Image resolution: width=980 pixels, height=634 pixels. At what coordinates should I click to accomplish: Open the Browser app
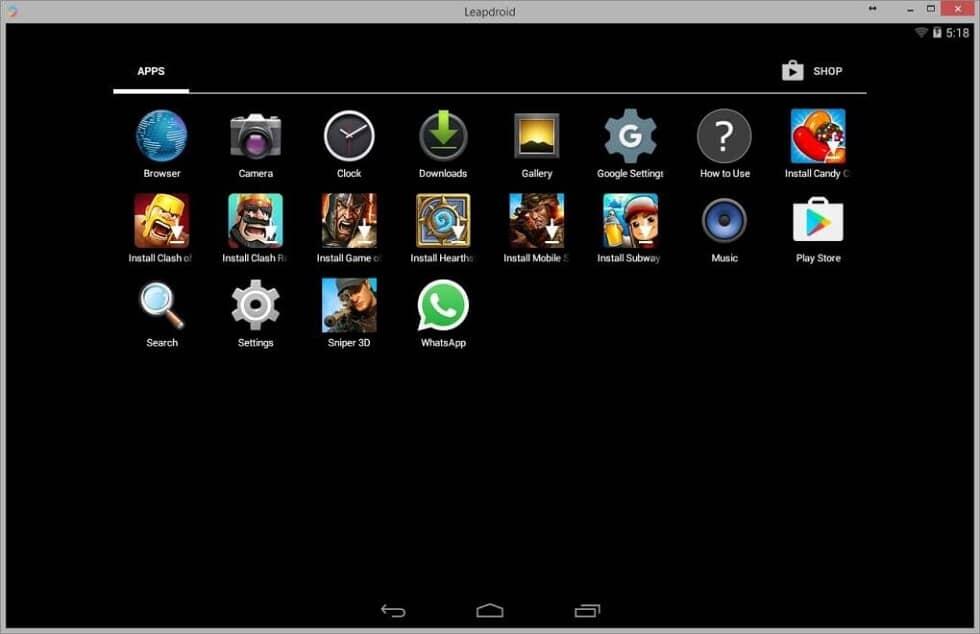161,136
